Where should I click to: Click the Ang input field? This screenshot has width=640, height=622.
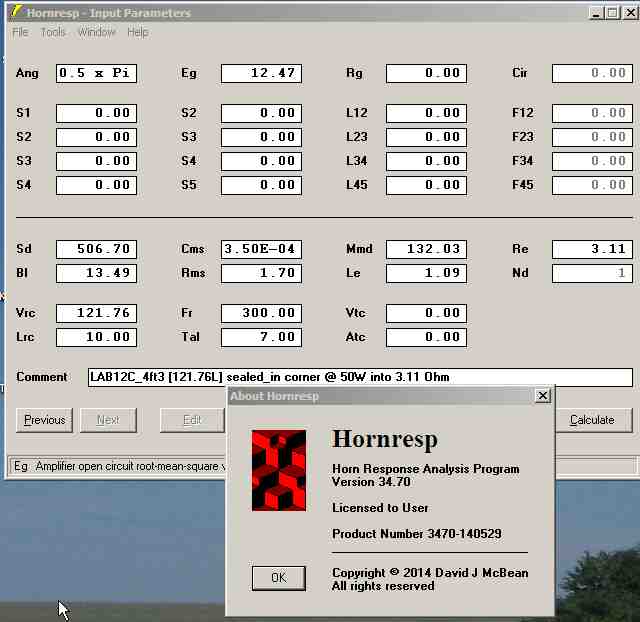96,73
